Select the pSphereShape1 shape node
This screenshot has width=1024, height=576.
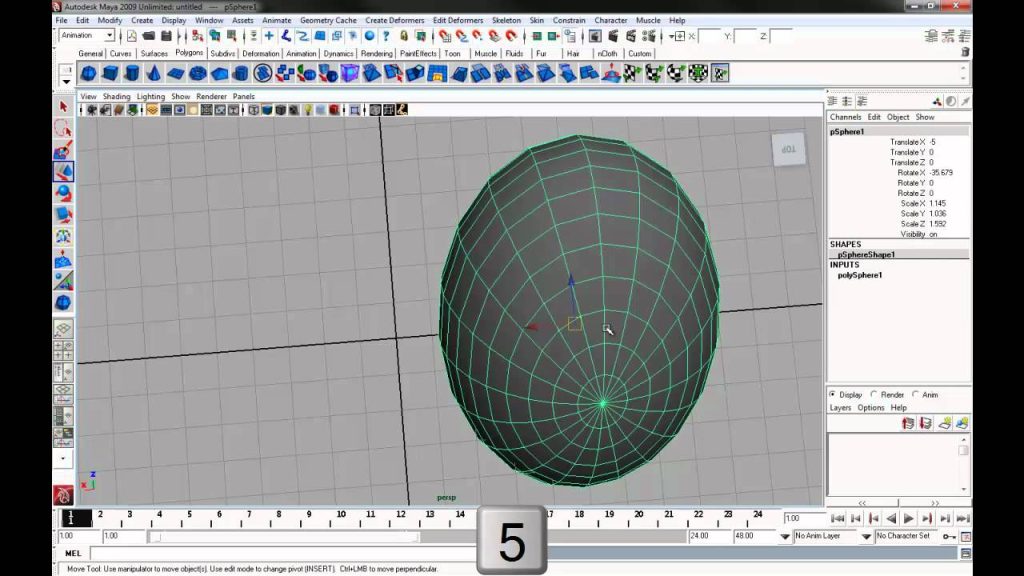coord(866,255)
